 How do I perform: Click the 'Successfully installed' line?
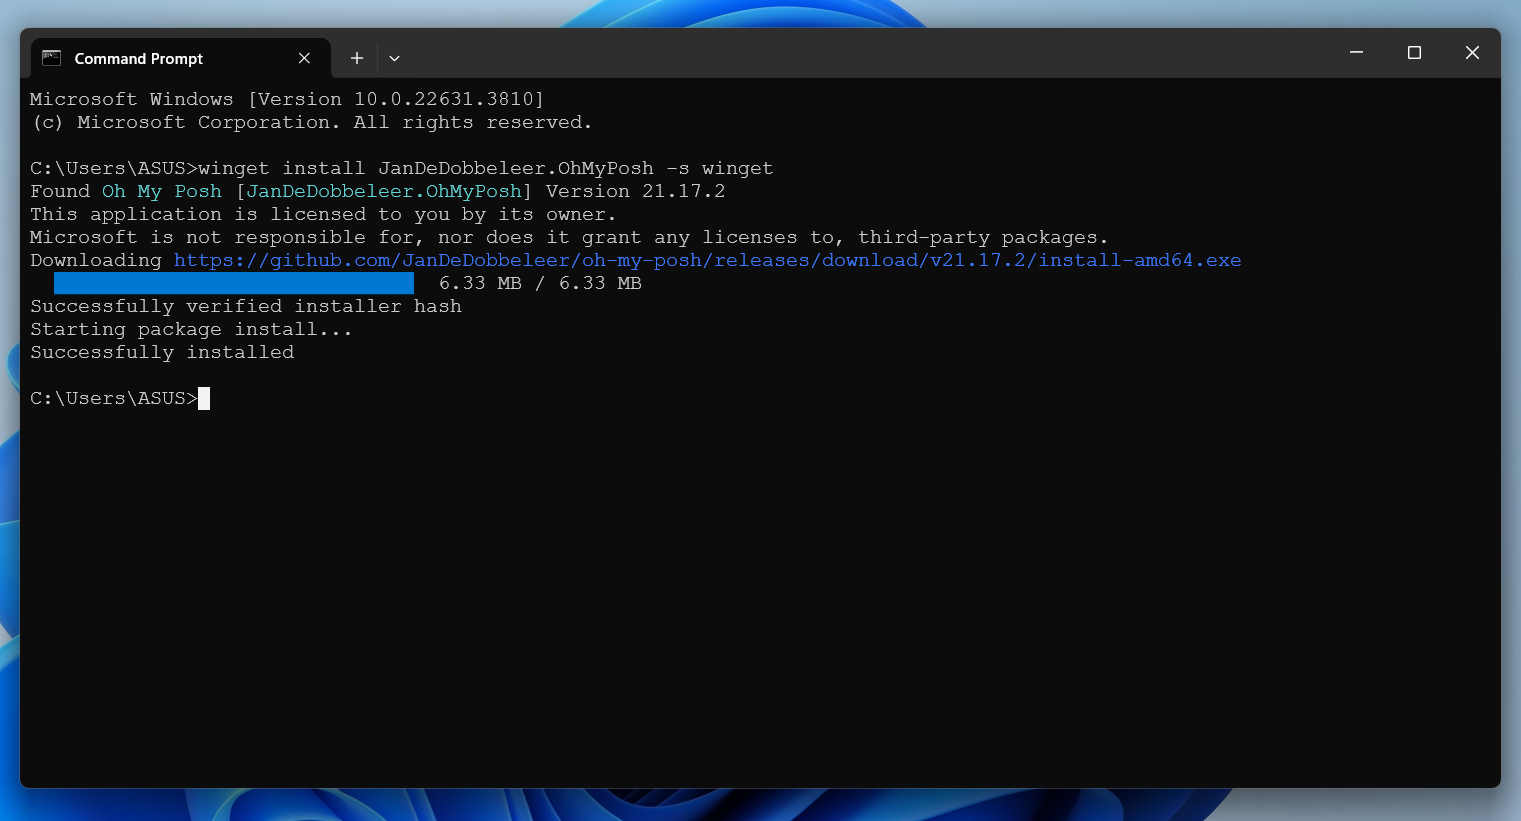[162, 352]
